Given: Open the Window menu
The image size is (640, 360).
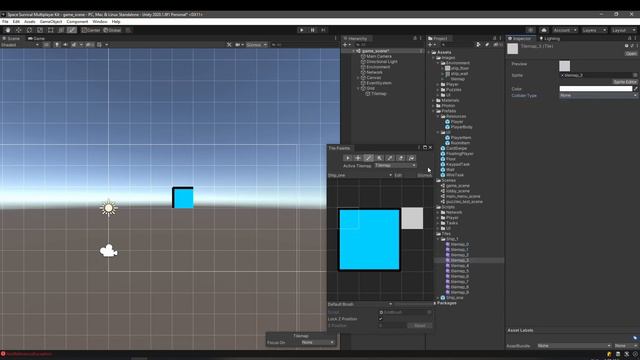Looking at the screenshot, I should [100, 22].
